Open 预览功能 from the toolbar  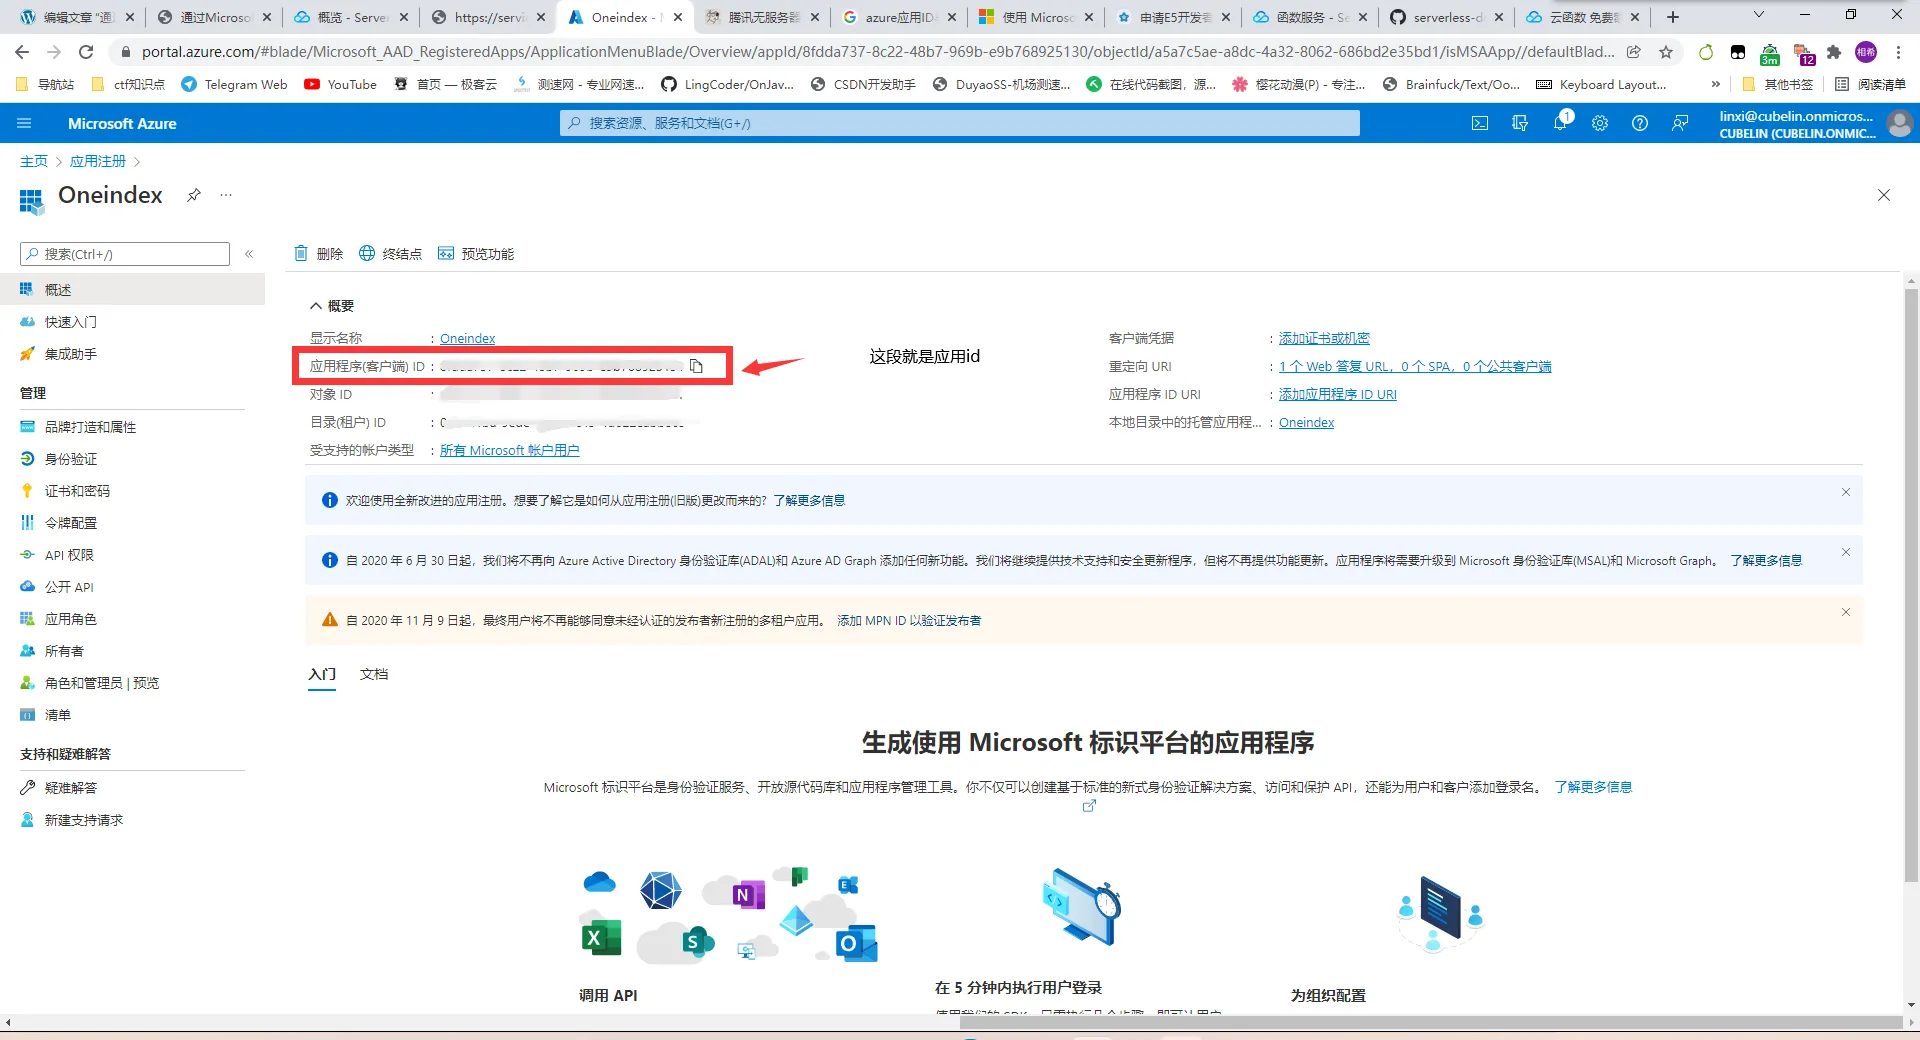pos(486,253)
